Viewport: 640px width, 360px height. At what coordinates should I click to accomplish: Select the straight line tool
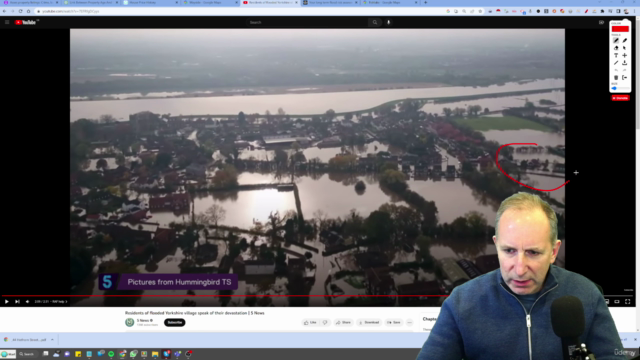pos(616,62)
